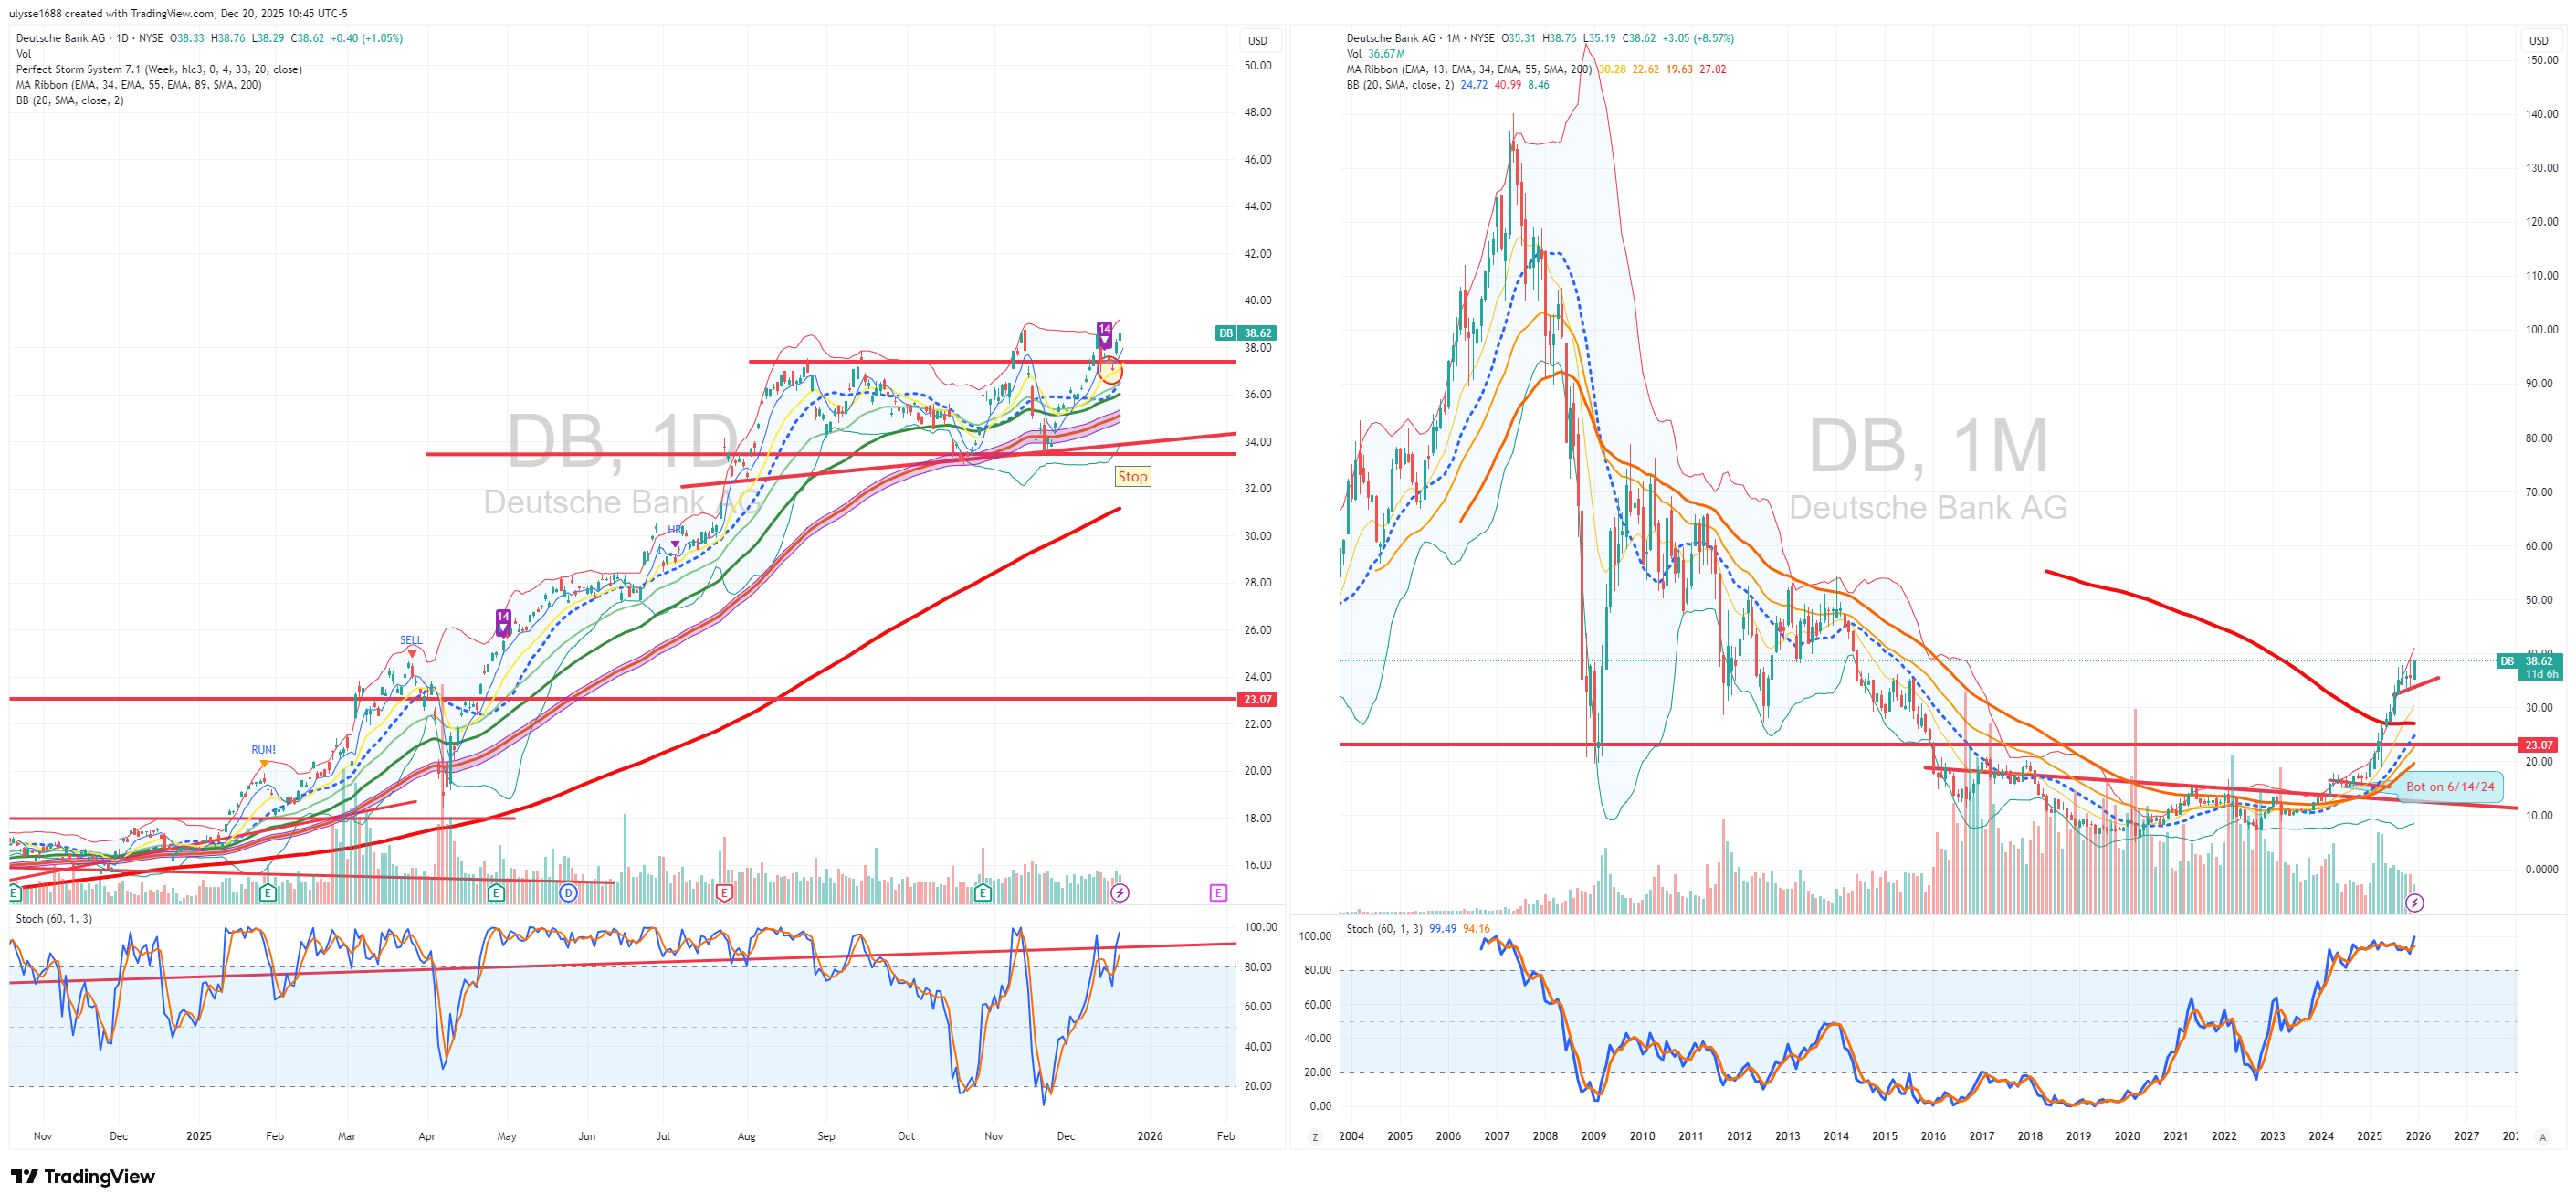Click the red earnings 'E' marker near August
The image size is (2576, 1204).
pos(724,893)
